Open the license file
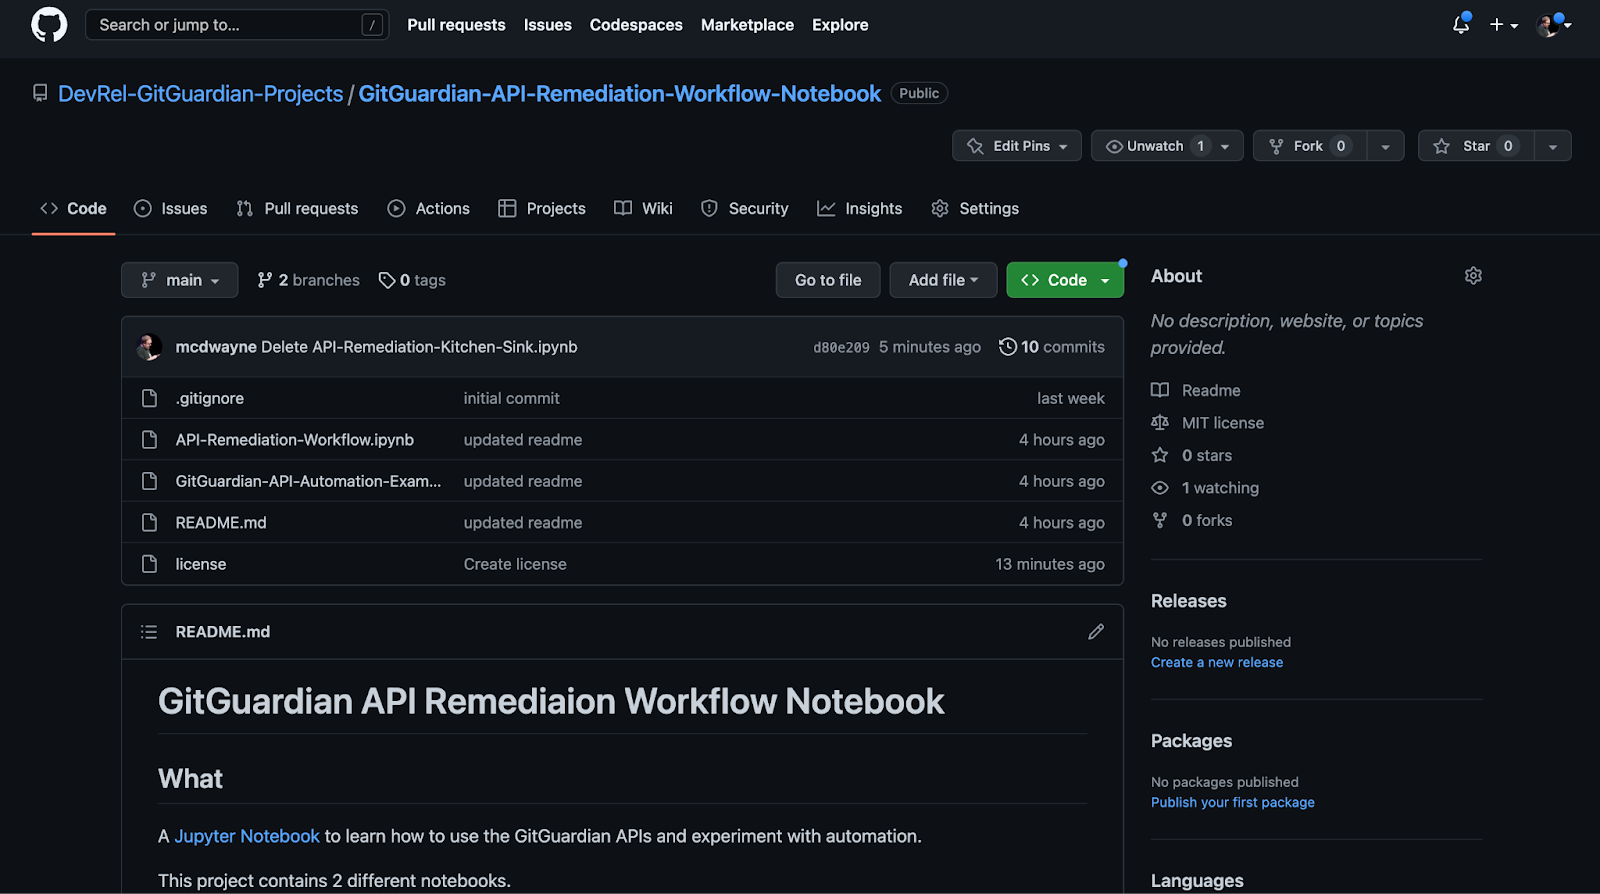The height and width of the screenshot is (894, 1600). 201,564
